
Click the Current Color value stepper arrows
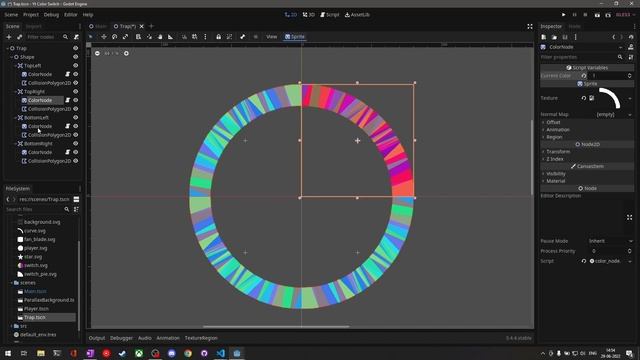[629, 76]
